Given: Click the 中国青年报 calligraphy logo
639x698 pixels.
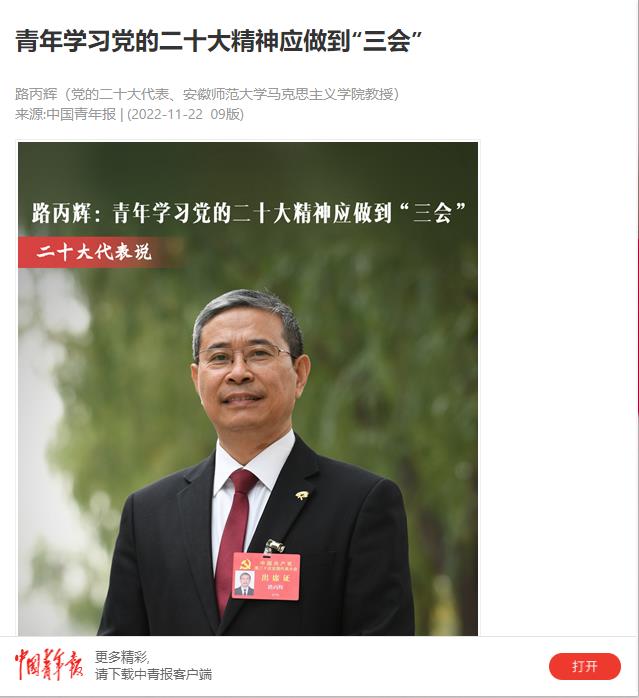Looking at the screenshot, I should (49, 665).
